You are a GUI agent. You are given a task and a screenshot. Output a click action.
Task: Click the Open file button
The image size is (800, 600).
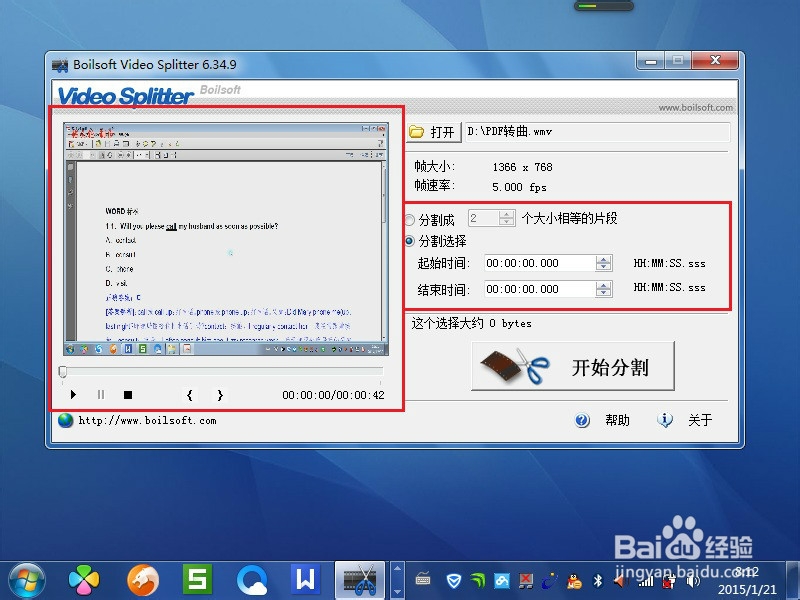433,132
